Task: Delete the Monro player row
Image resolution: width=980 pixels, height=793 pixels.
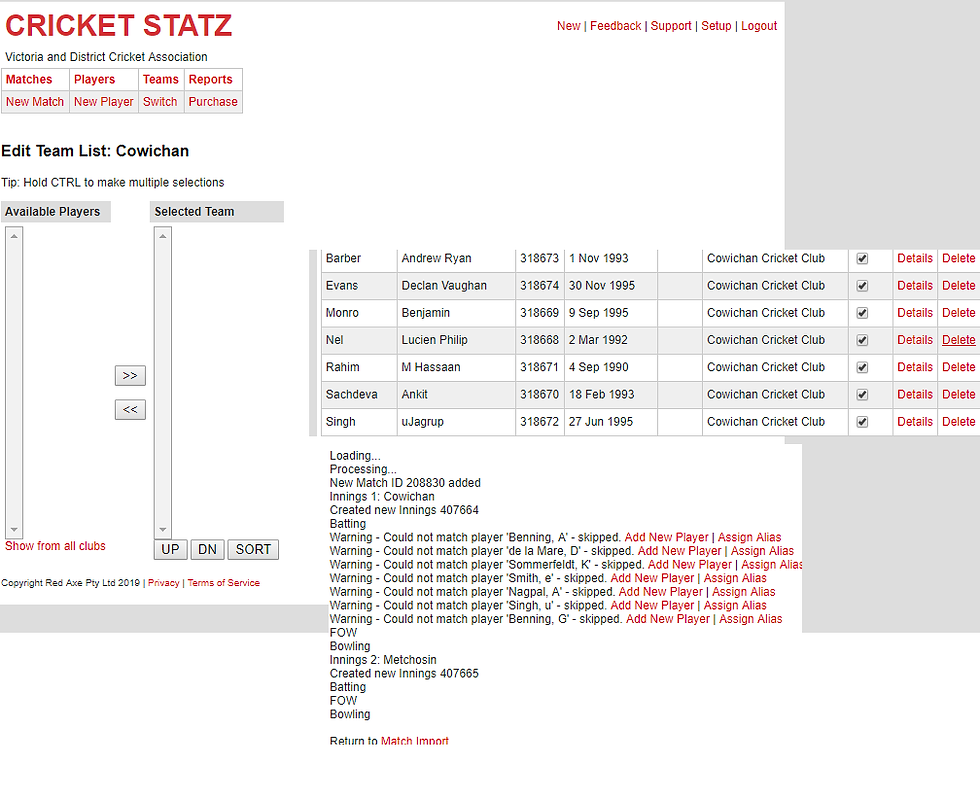Action: click(x=959, y=312)
